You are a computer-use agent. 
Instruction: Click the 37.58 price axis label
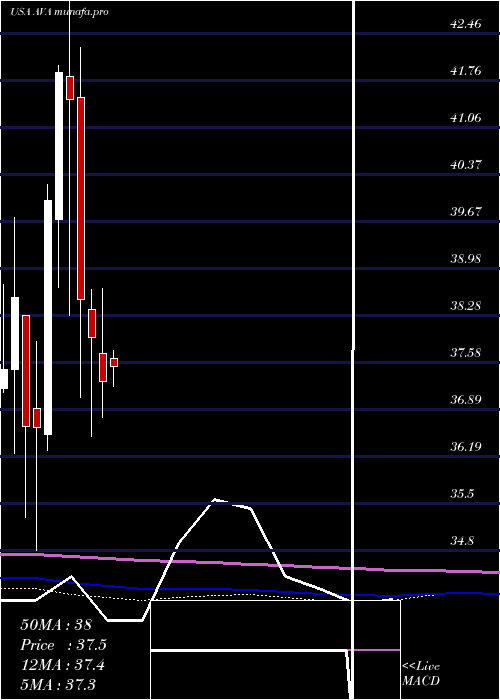pos(466,353)
